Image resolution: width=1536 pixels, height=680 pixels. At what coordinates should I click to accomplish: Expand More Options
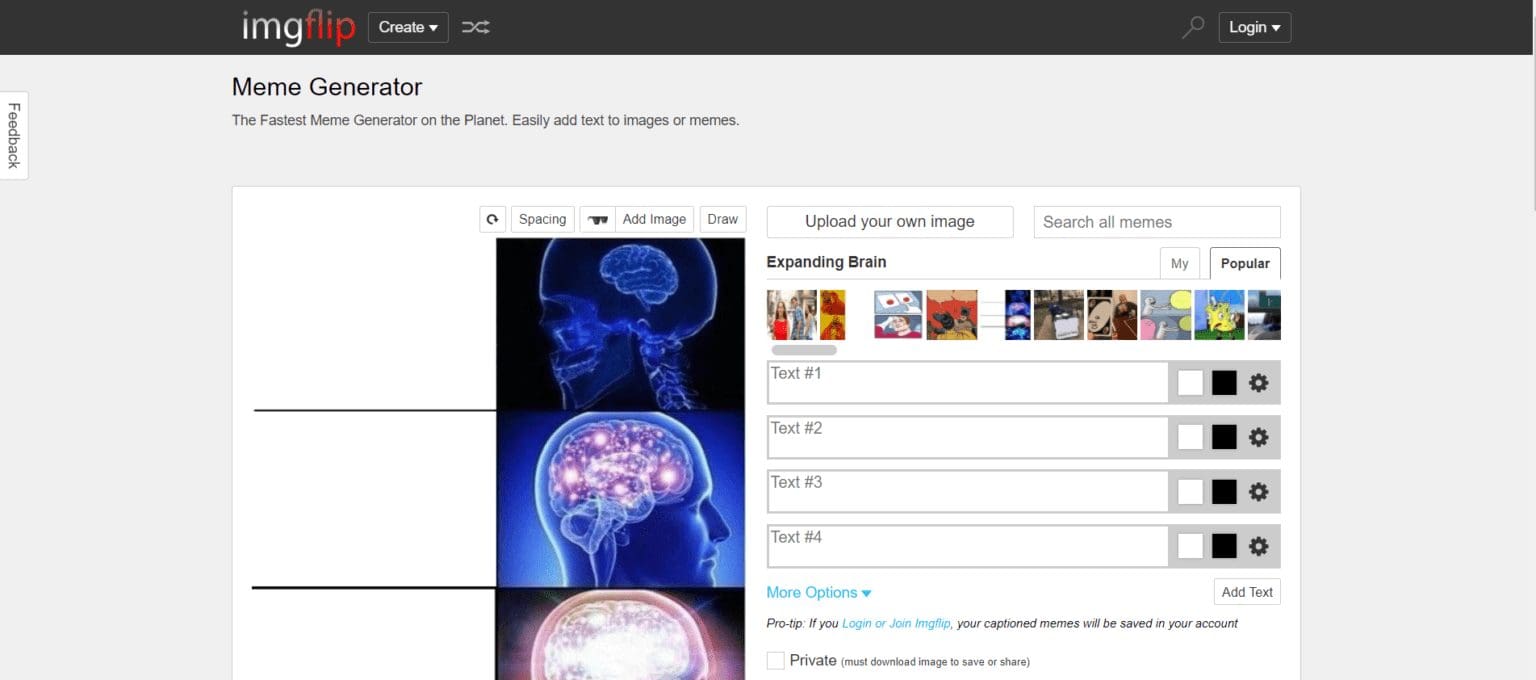[x=818, y=593]
